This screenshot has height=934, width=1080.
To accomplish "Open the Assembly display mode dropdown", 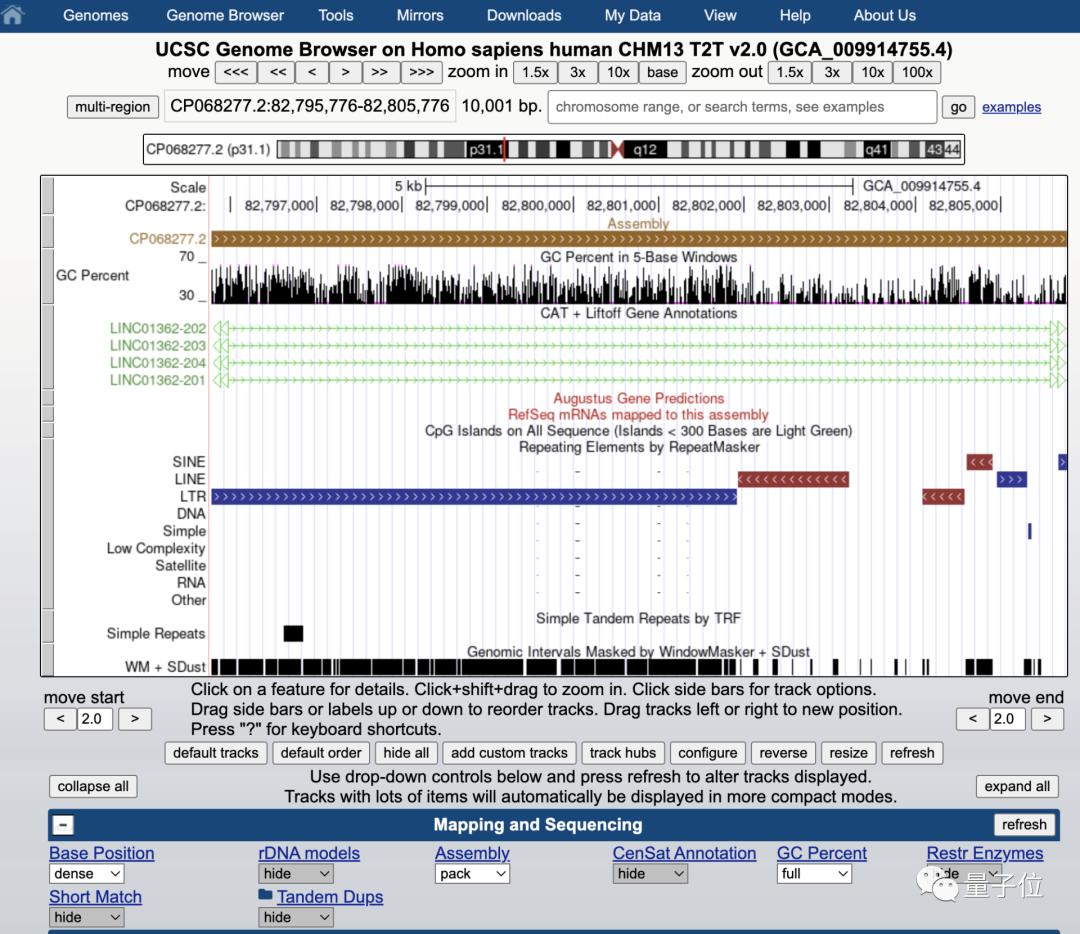I will pos(472,873).
